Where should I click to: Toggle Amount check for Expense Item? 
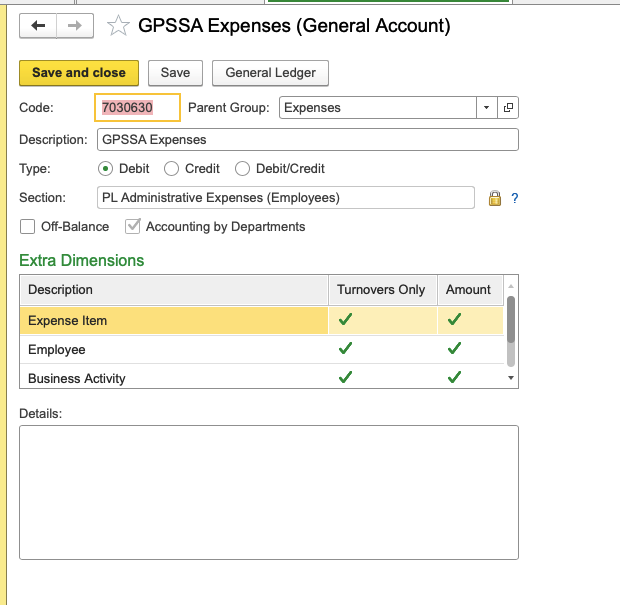[454, 320]
